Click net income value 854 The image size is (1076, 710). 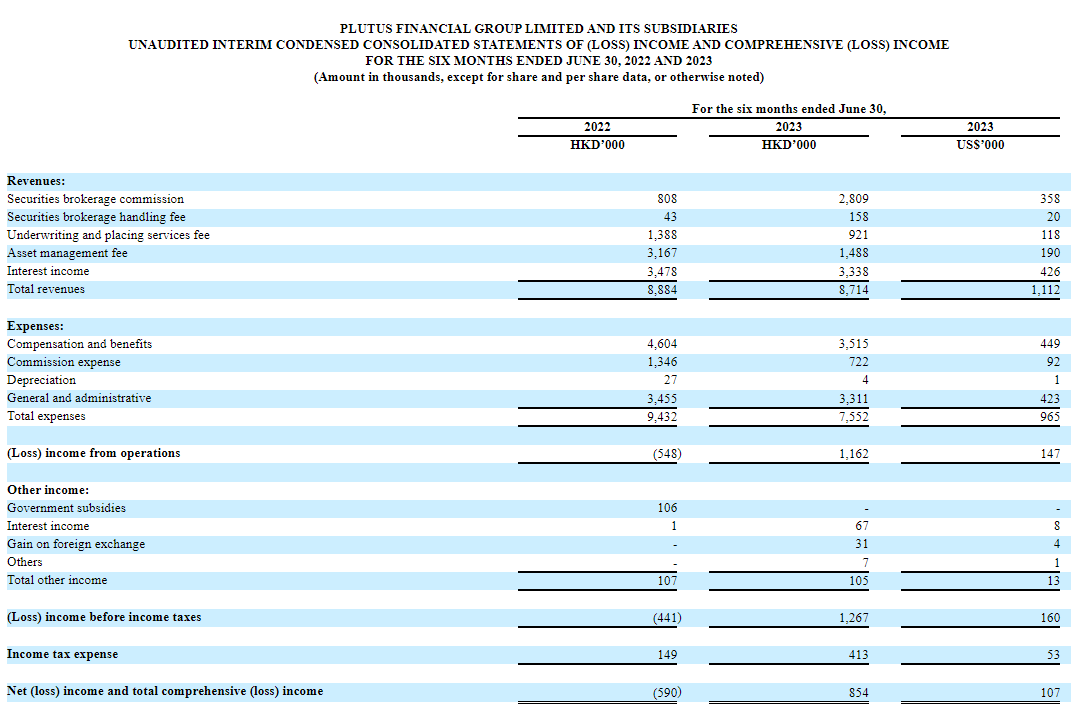pyautogui.click(x=858, y=691)
